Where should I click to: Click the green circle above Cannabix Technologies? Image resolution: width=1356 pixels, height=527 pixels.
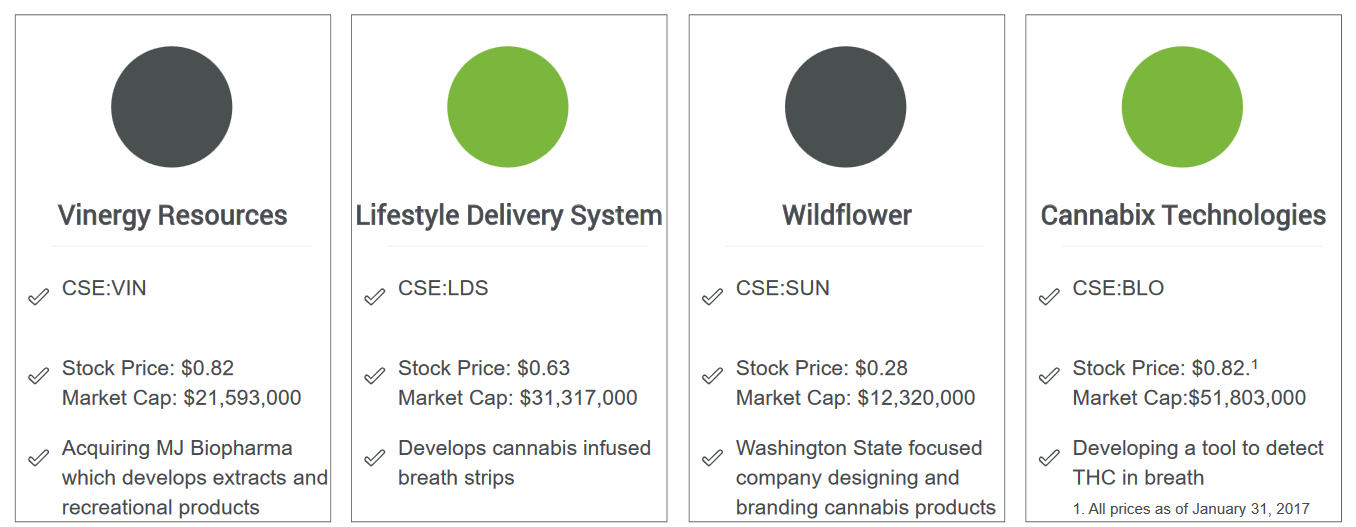tap(1182, 107)
